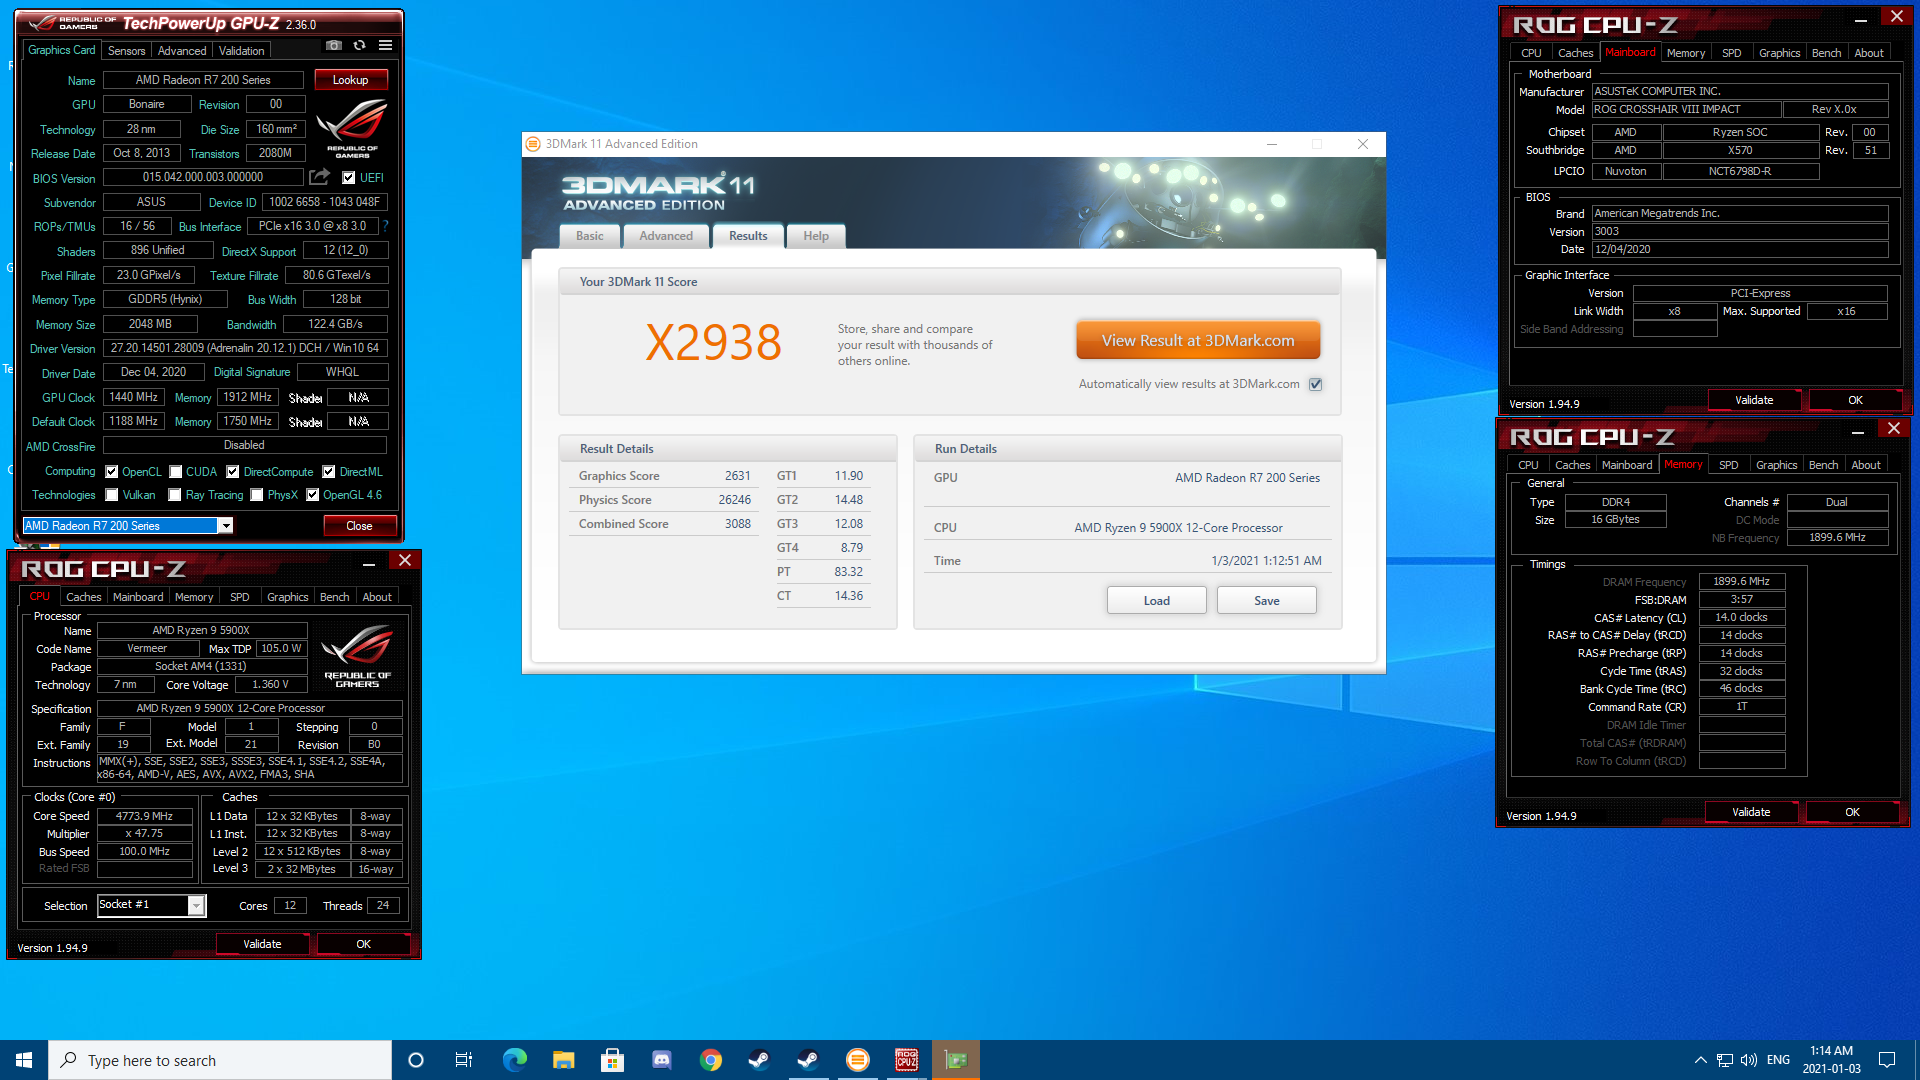This screenshot has height=1080, width=1920.
Task: Show hidden system tray icons
Action: pyautogui.click(x=1700, y=1060)
